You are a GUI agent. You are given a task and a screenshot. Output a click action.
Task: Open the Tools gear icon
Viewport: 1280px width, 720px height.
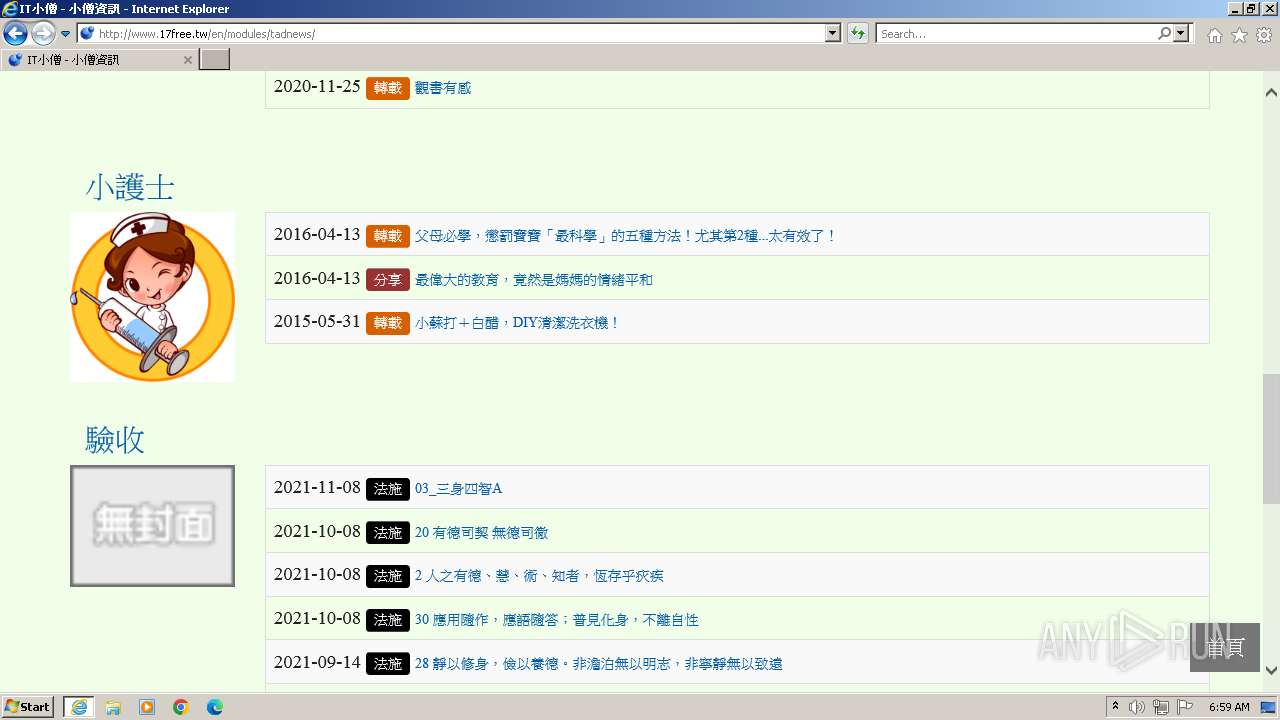point(1264,35)
